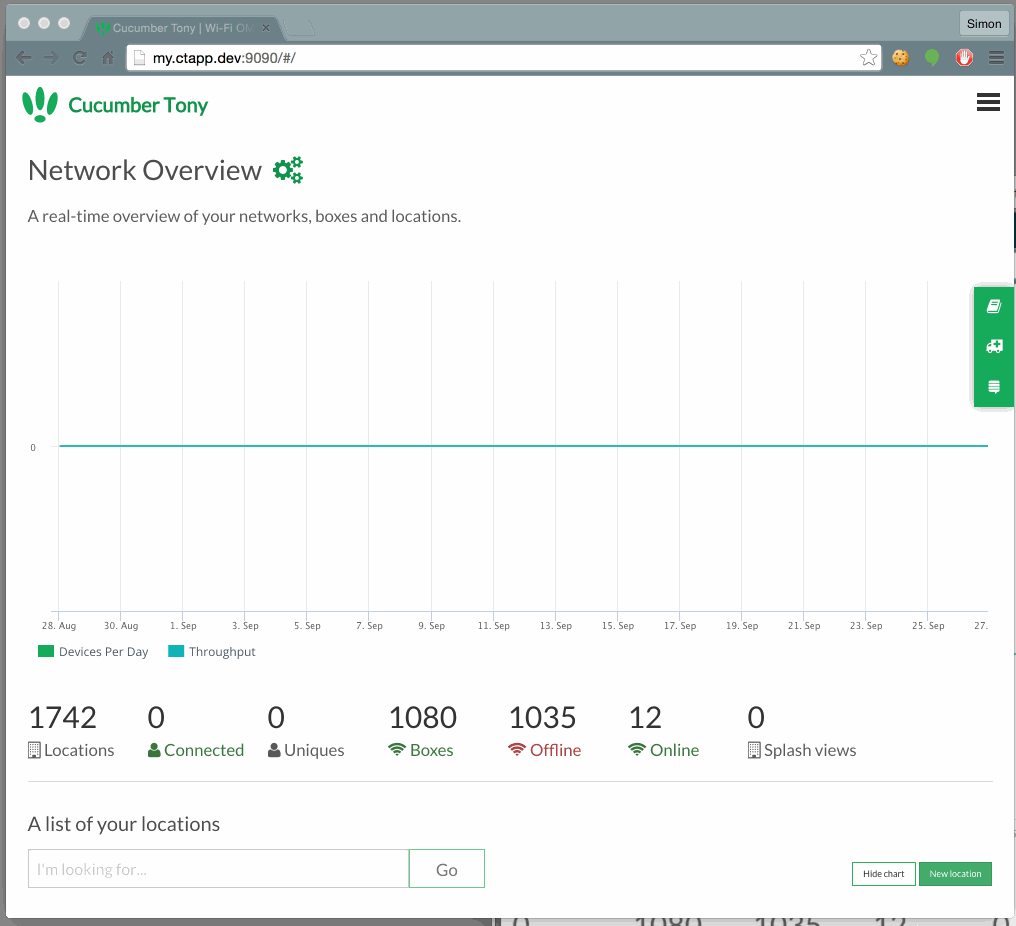Click the book icon in side panel
Viewport: 1016px width, 926px height.
994,307
